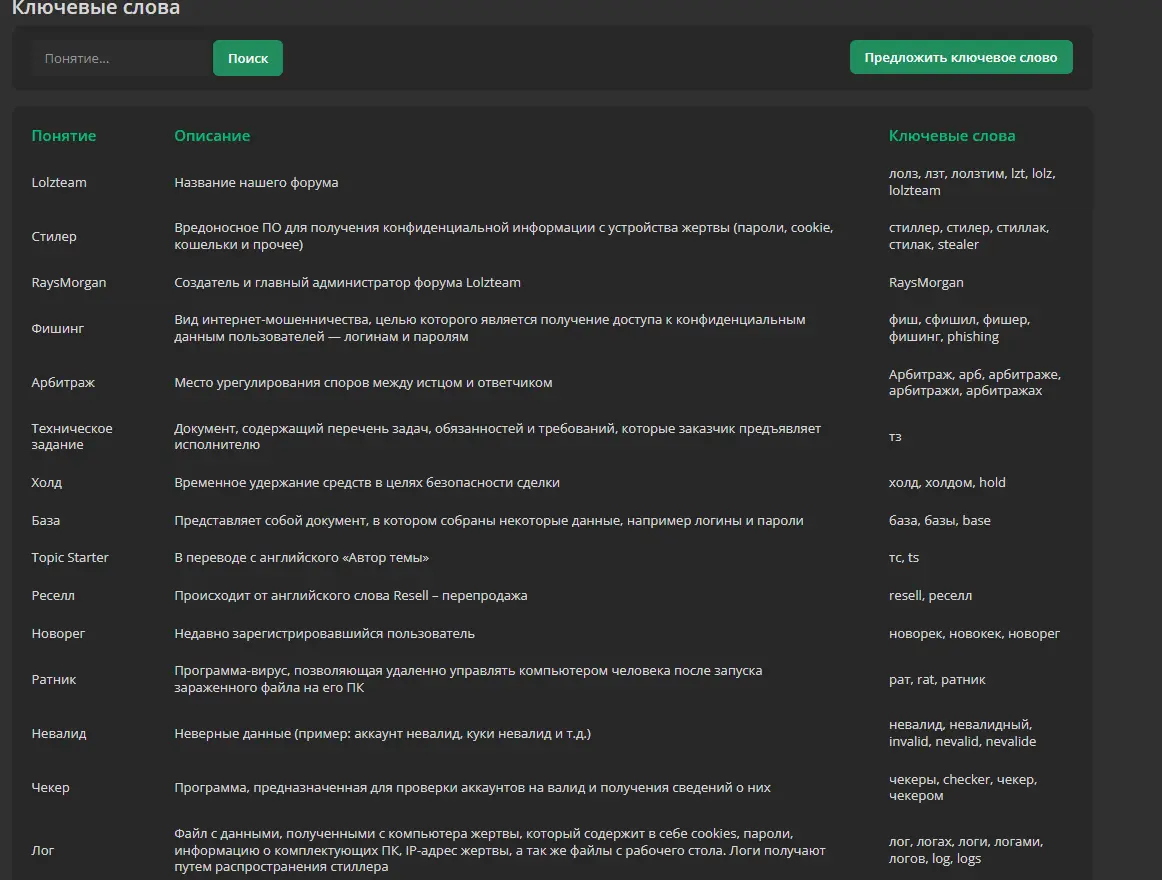Select the 'Ресселл' term cell
The width and height of the screenshot is (1162, 880).
tap(53, 595)
